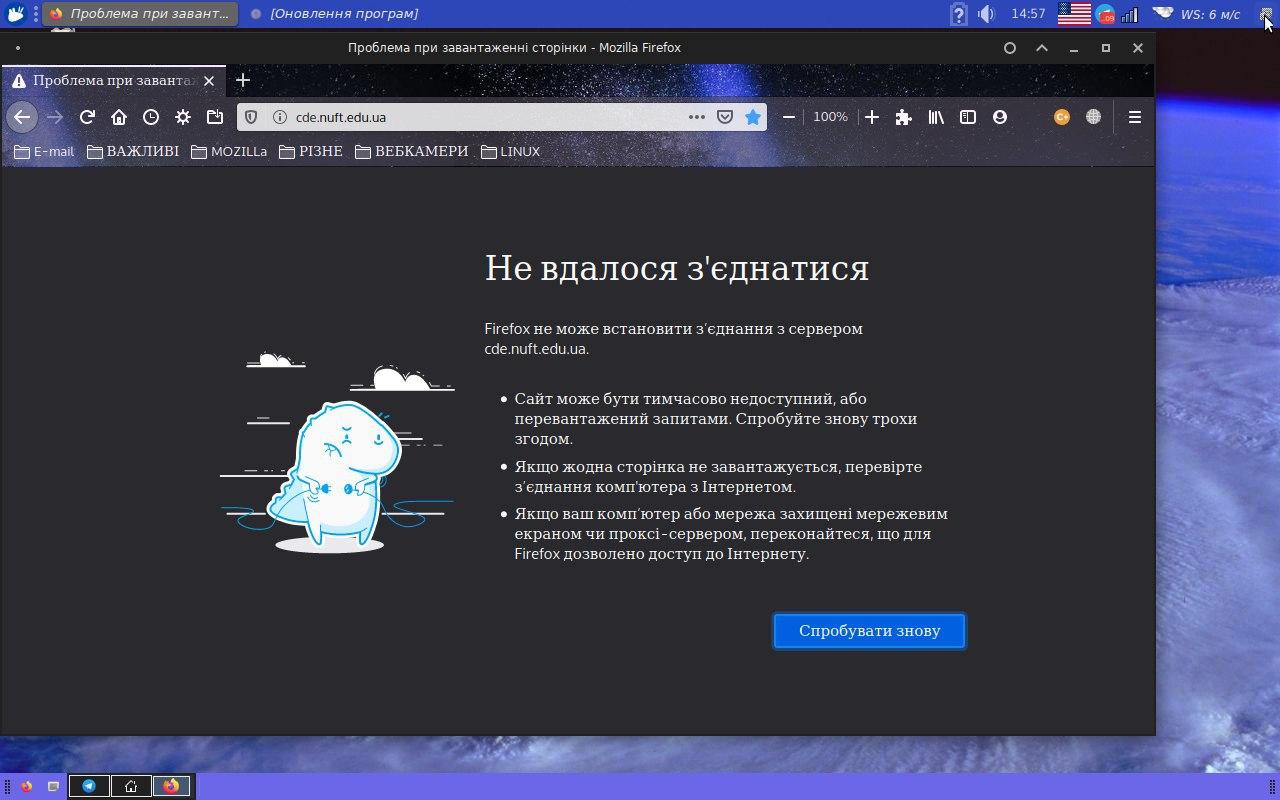Screen dimensions: 1280x800
Task: Switch to Оновлення програм taskbar window
Action: [335, 14]
